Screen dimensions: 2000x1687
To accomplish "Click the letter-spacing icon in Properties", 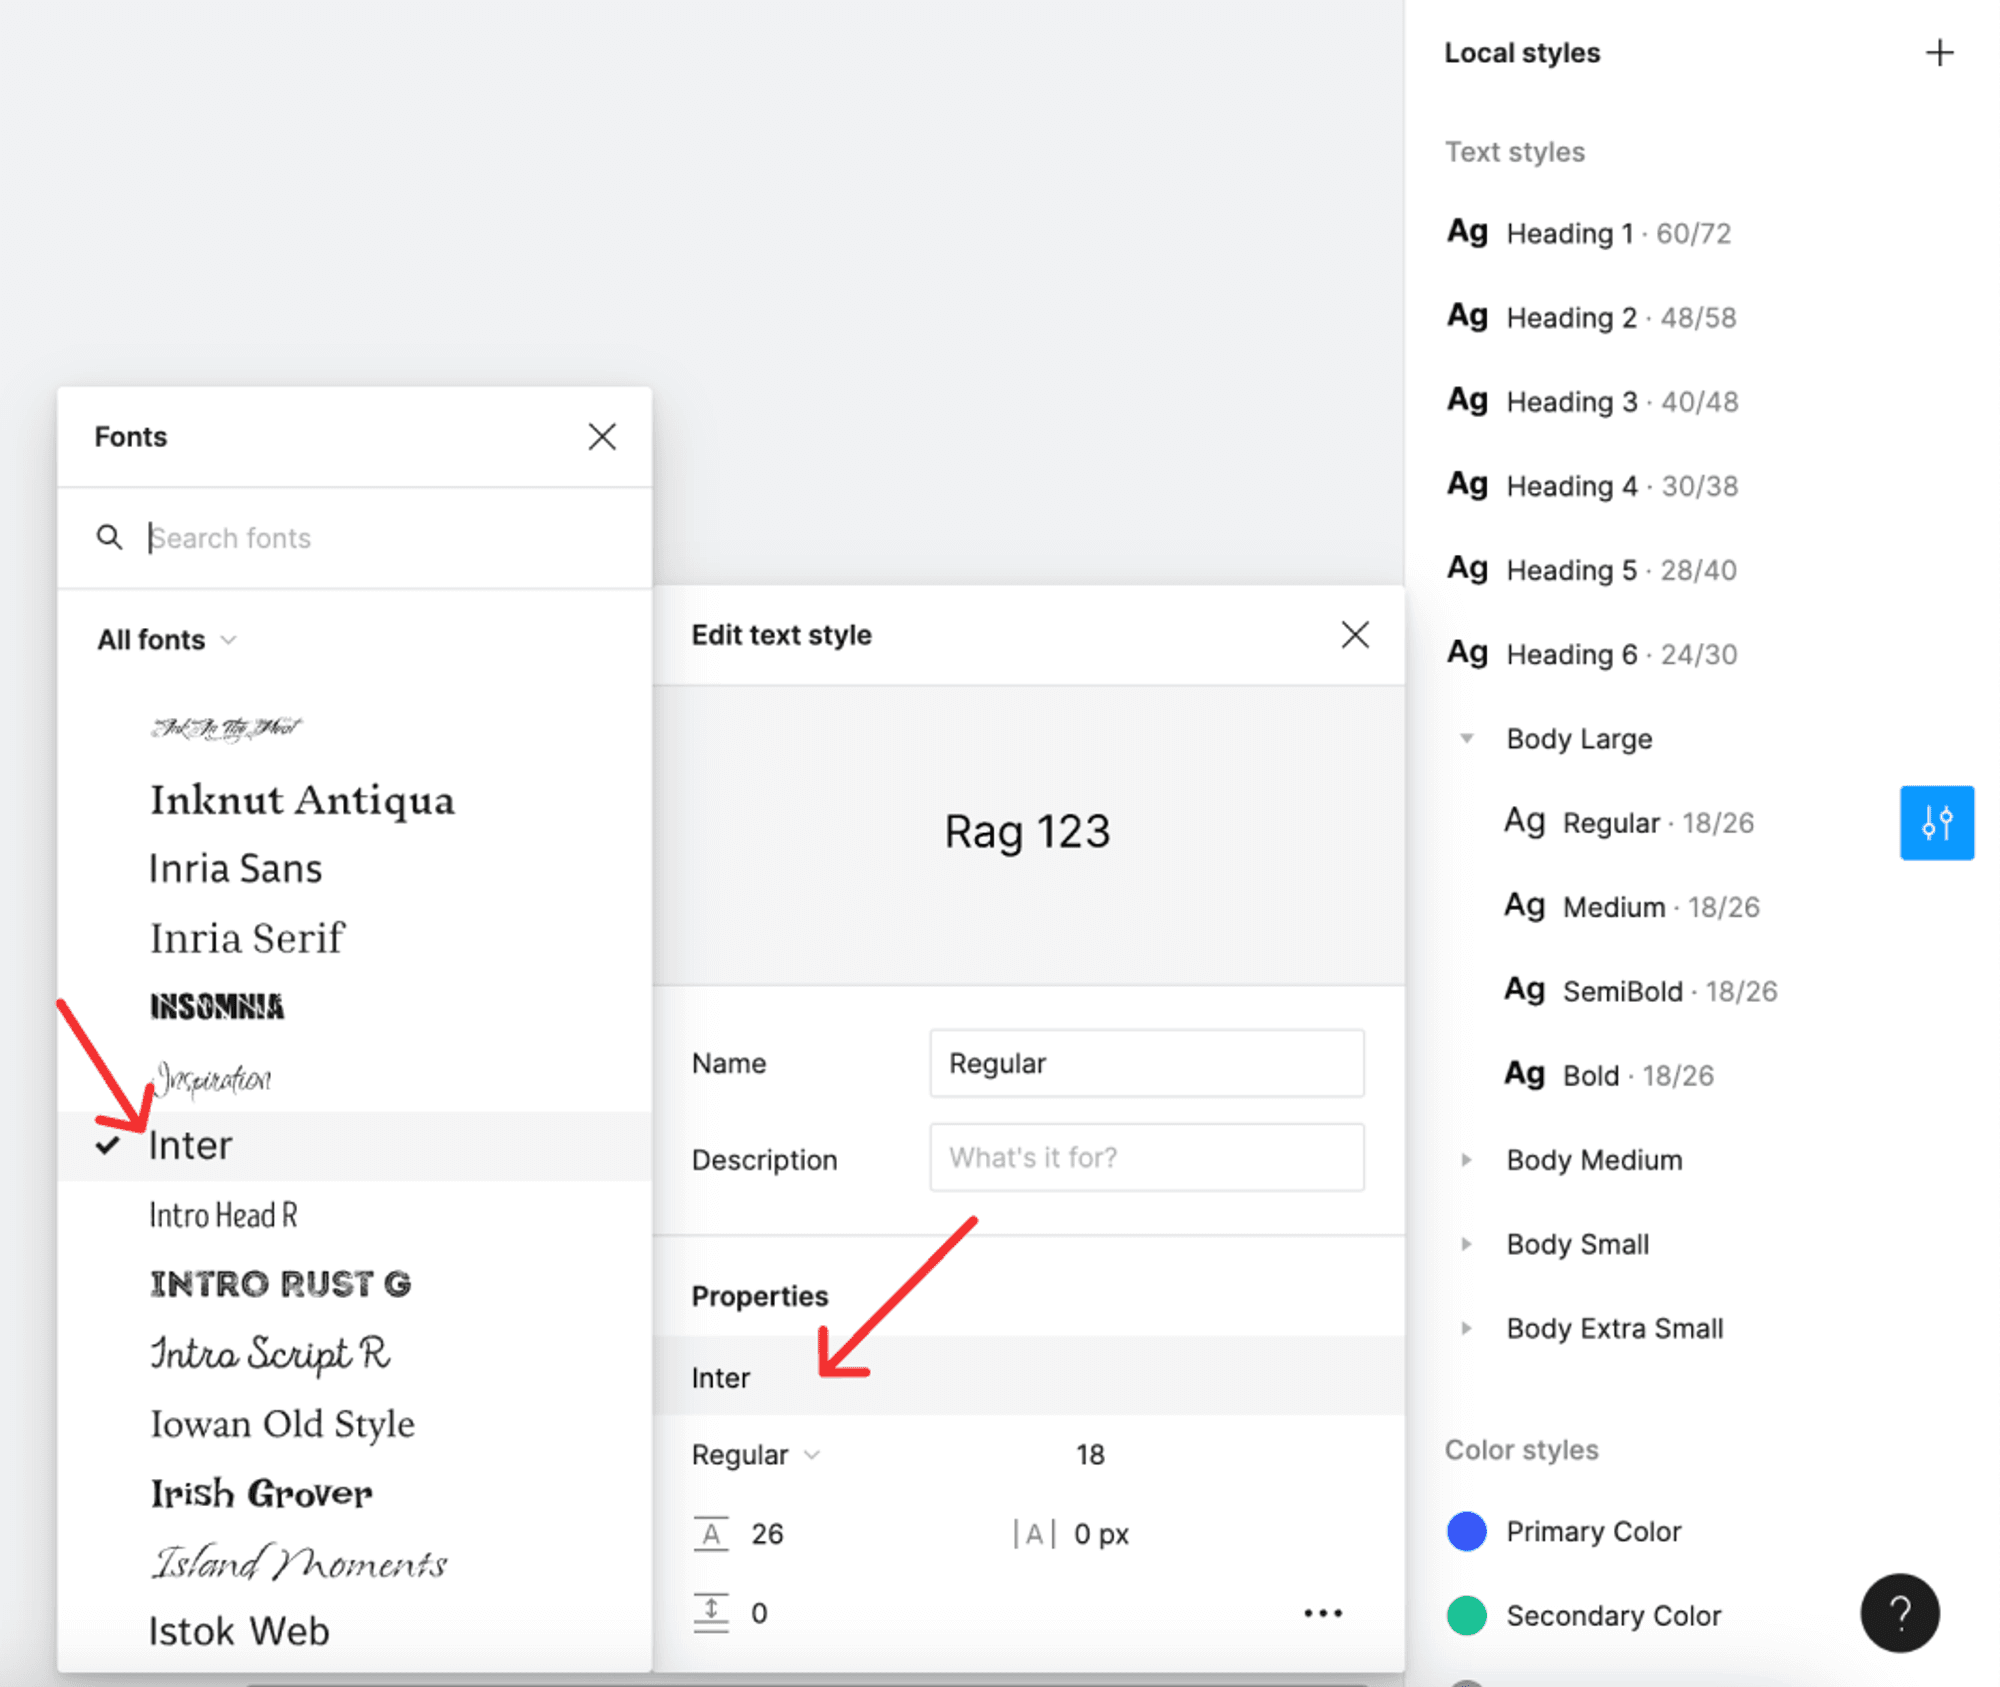I will (1038, 1535).
